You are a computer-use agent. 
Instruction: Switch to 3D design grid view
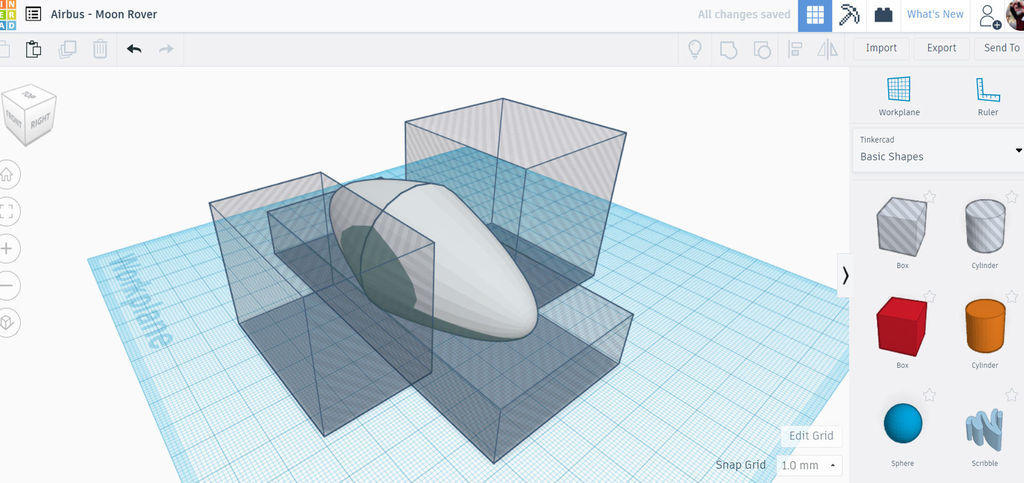815,16
